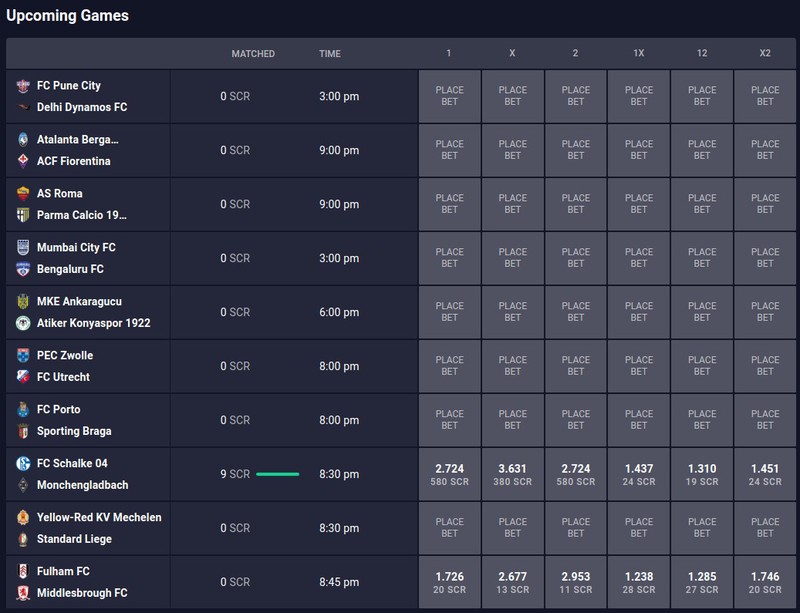Click the TIME column header
The height and width of the screenshot is (613, 800).
[x=330, y=54]
